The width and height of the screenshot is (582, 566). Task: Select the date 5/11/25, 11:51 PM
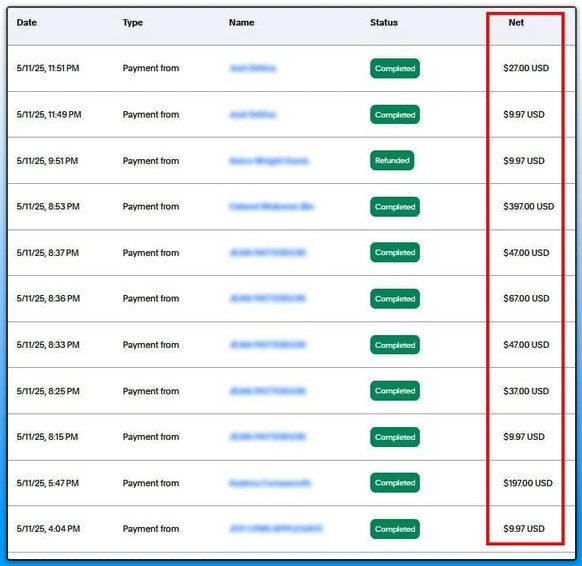[48, 68]
